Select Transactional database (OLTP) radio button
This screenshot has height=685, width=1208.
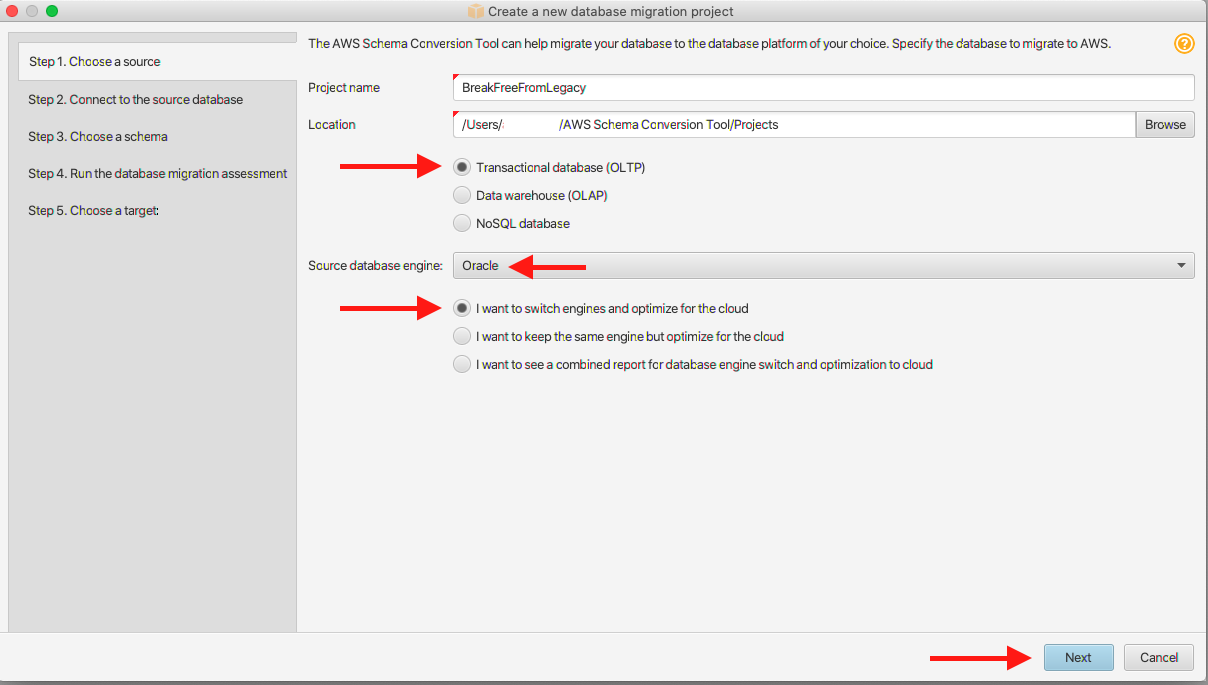point(461,167)
